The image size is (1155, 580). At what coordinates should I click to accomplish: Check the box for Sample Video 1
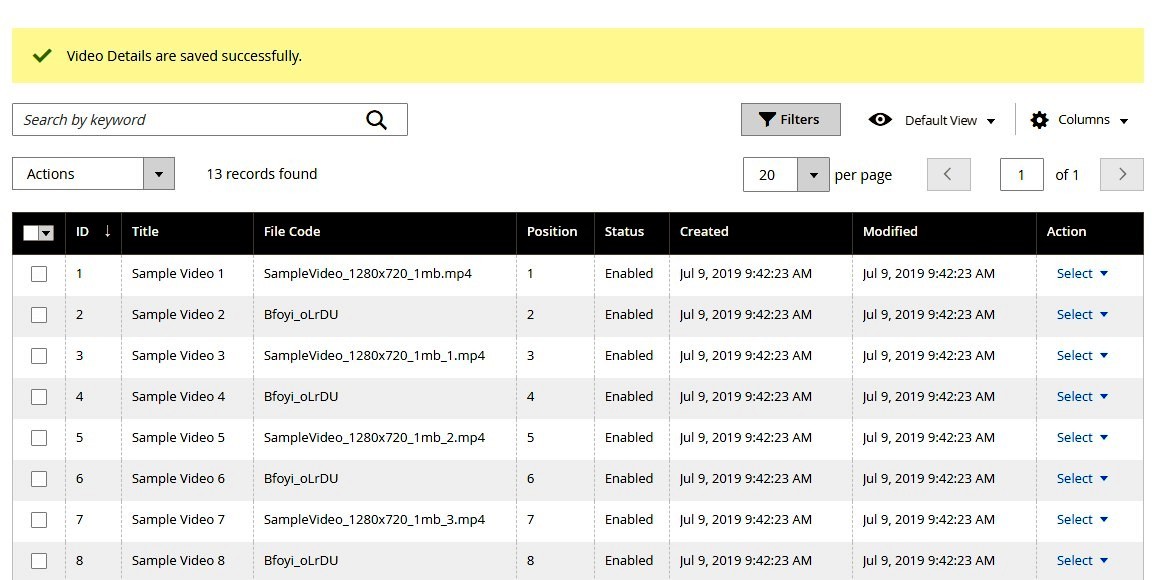[x=39, y=274]
